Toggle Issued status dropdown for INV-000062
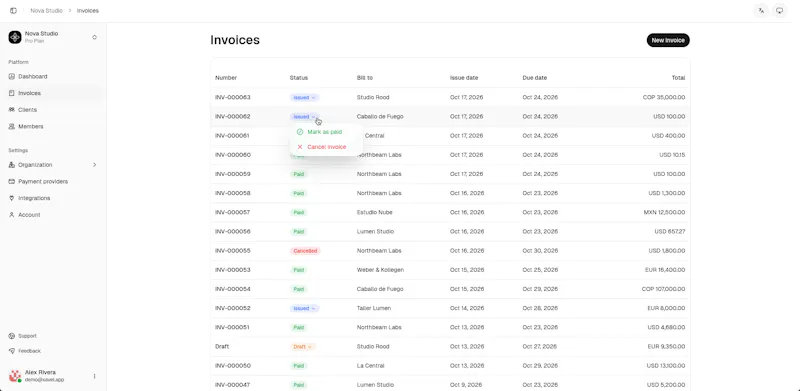 point(305,117)
